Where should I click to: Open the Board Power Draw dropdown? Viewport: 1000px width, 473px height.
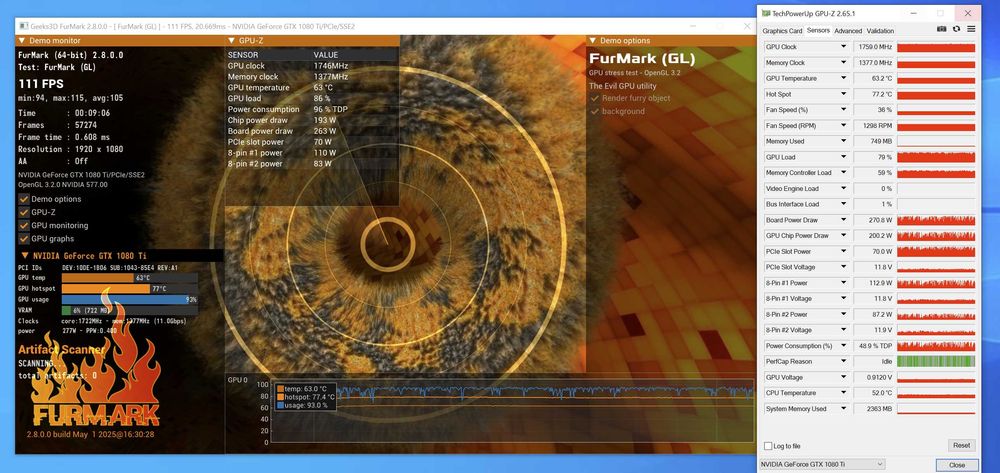[844, 220]
